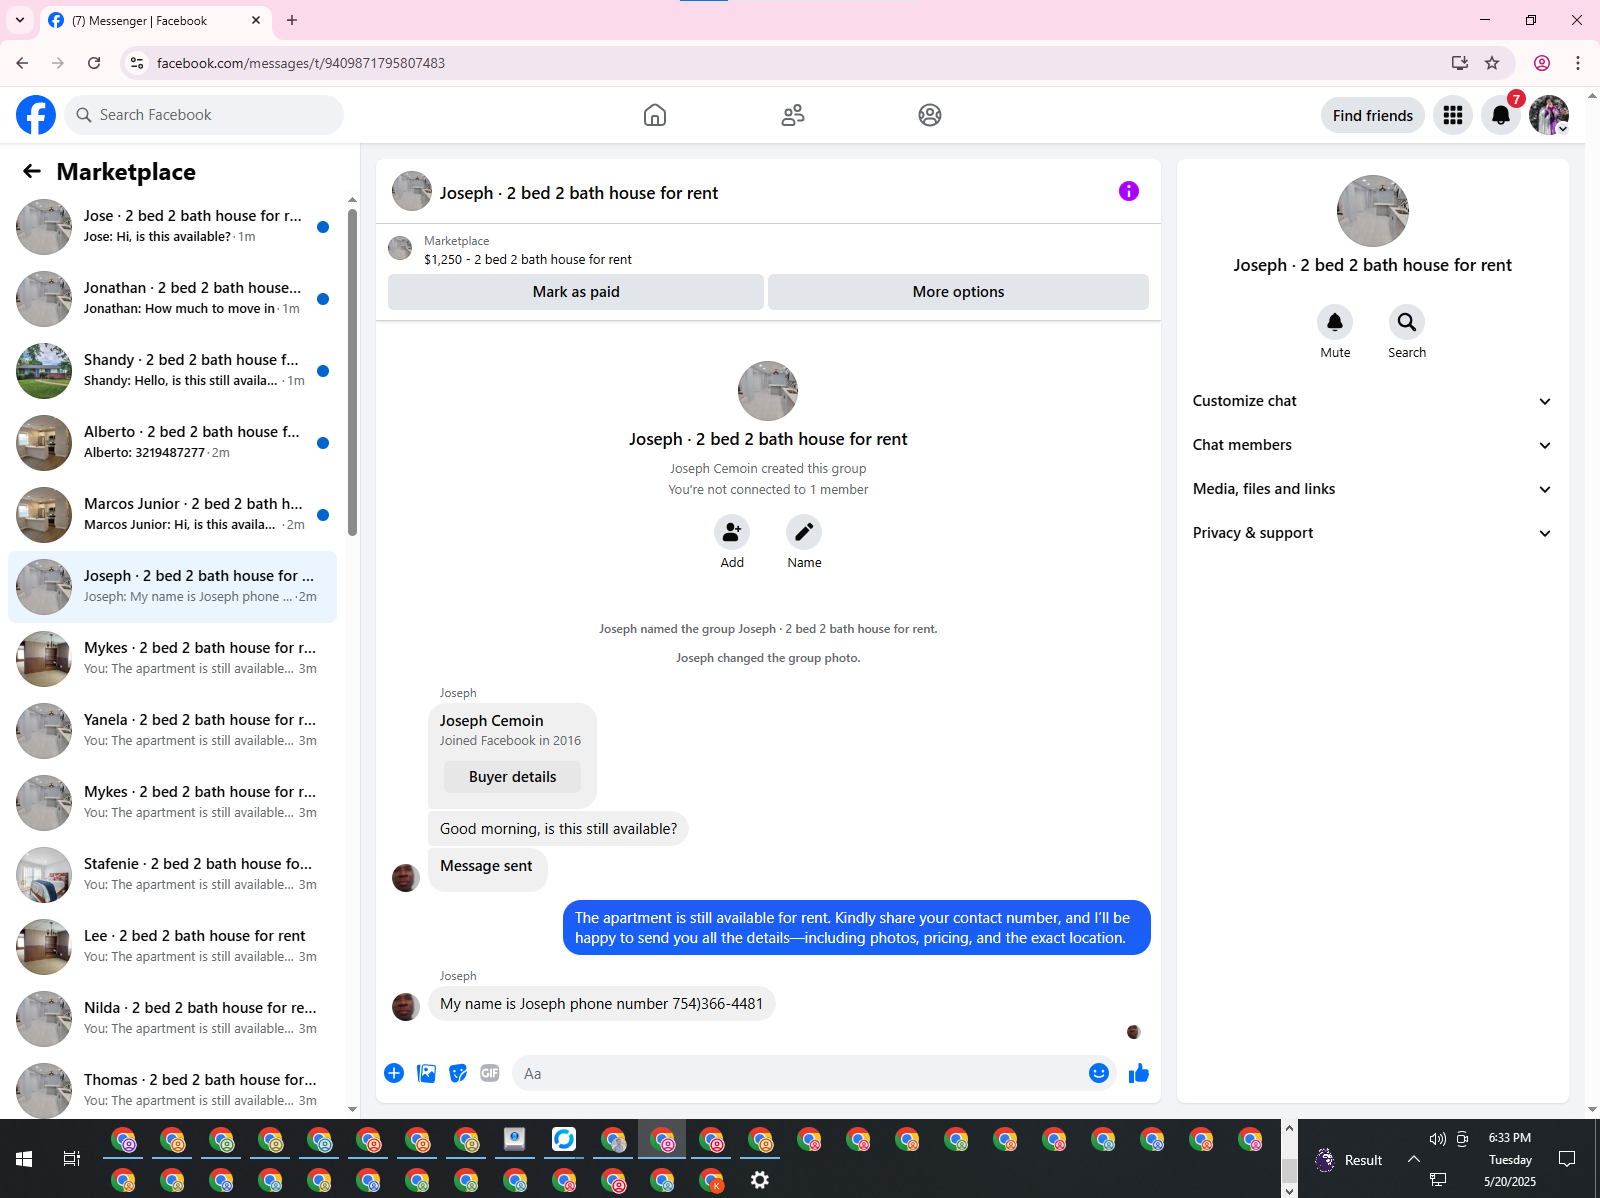The height and width of the screenshot is (1198, 1600).
Task: Open Alberto conversation in the list
Action: pyautogui.click(x=172, y=443)
